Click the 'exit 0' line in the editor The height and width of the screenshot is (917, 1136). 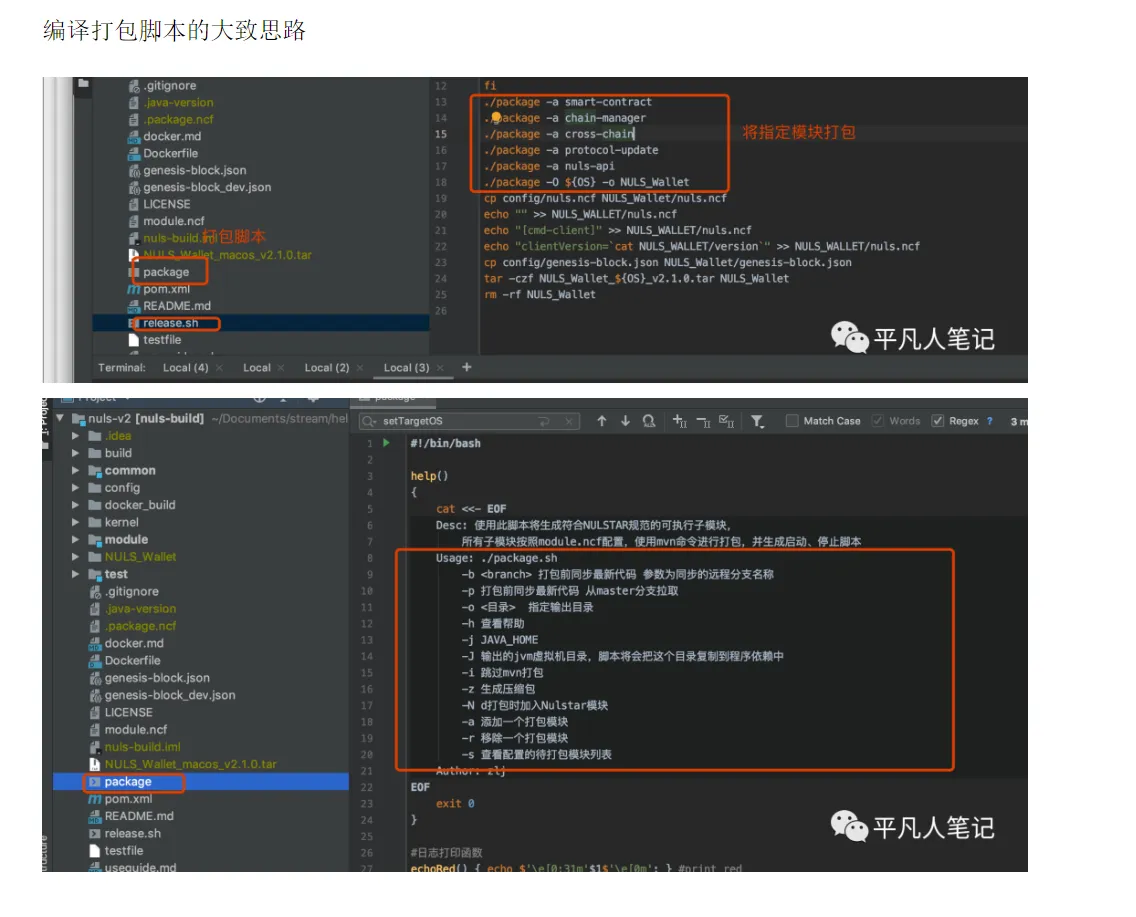coord(455,803)
